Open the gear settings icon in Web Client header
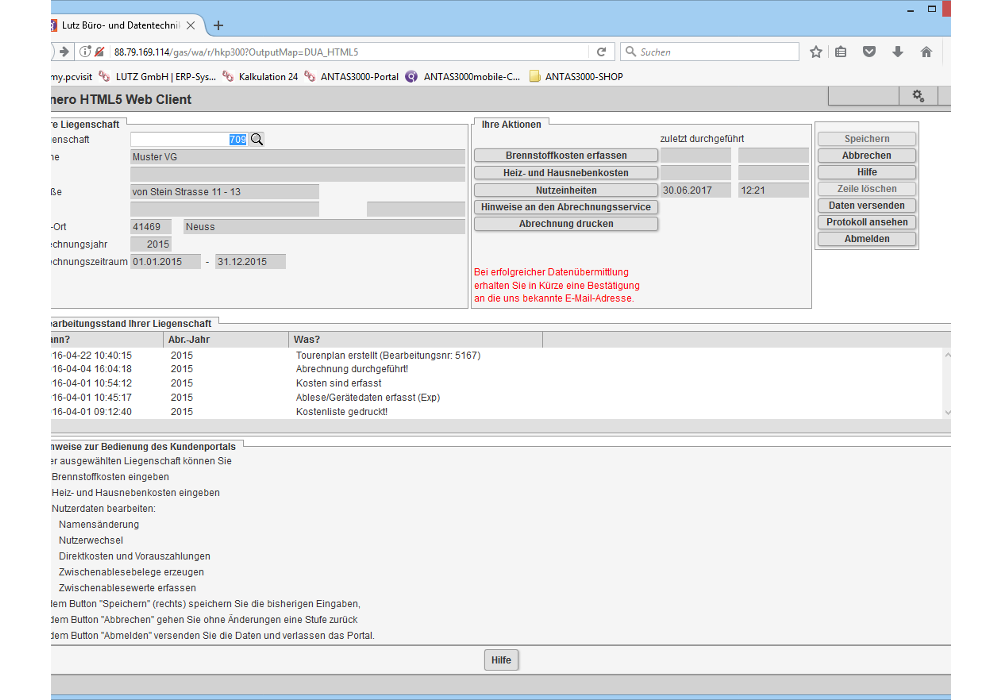The width and height of the screenshot is (1000, 700). tap(917, 96)
